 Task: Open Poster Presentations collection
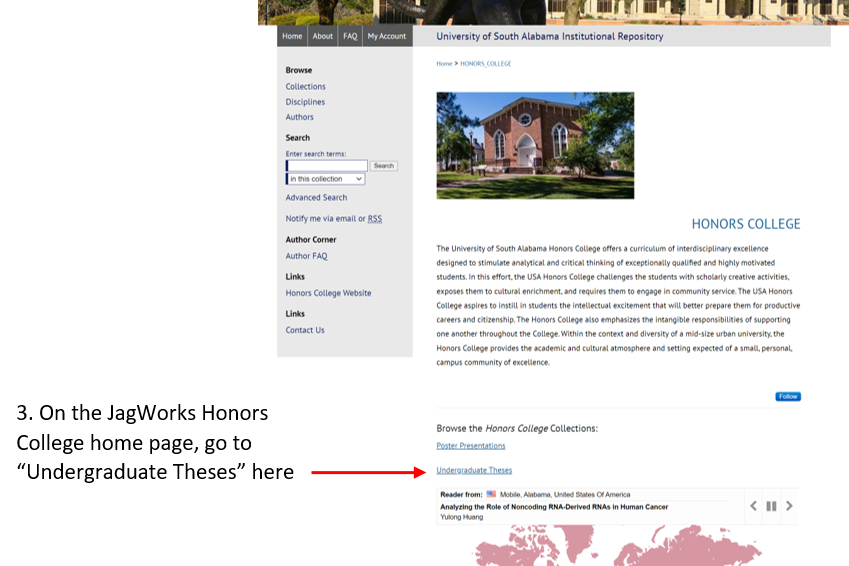coord(471,446)
